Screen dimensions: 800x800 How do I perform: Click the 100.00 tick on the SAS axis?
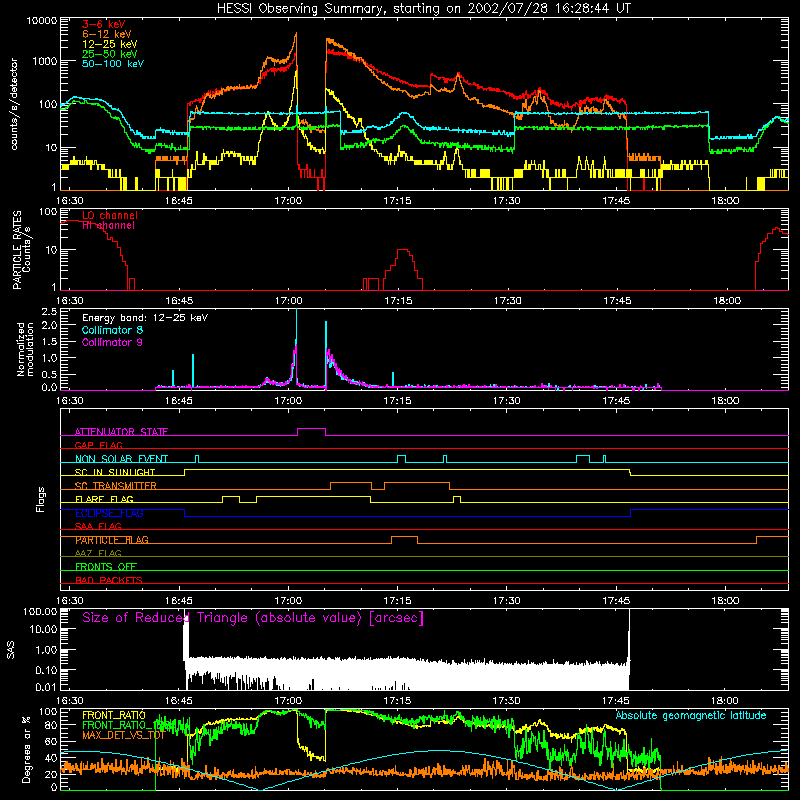coord(40,612)
